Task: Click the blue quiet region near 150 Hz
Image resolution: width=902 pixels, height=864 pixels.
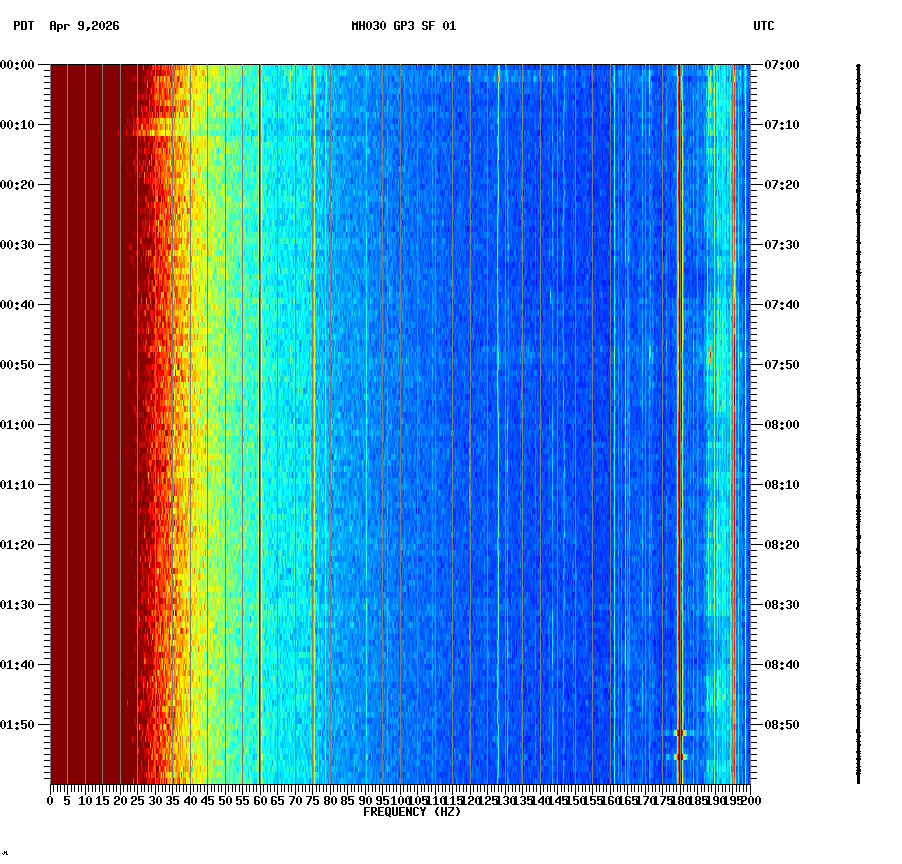Action: (x=575, y=400)
